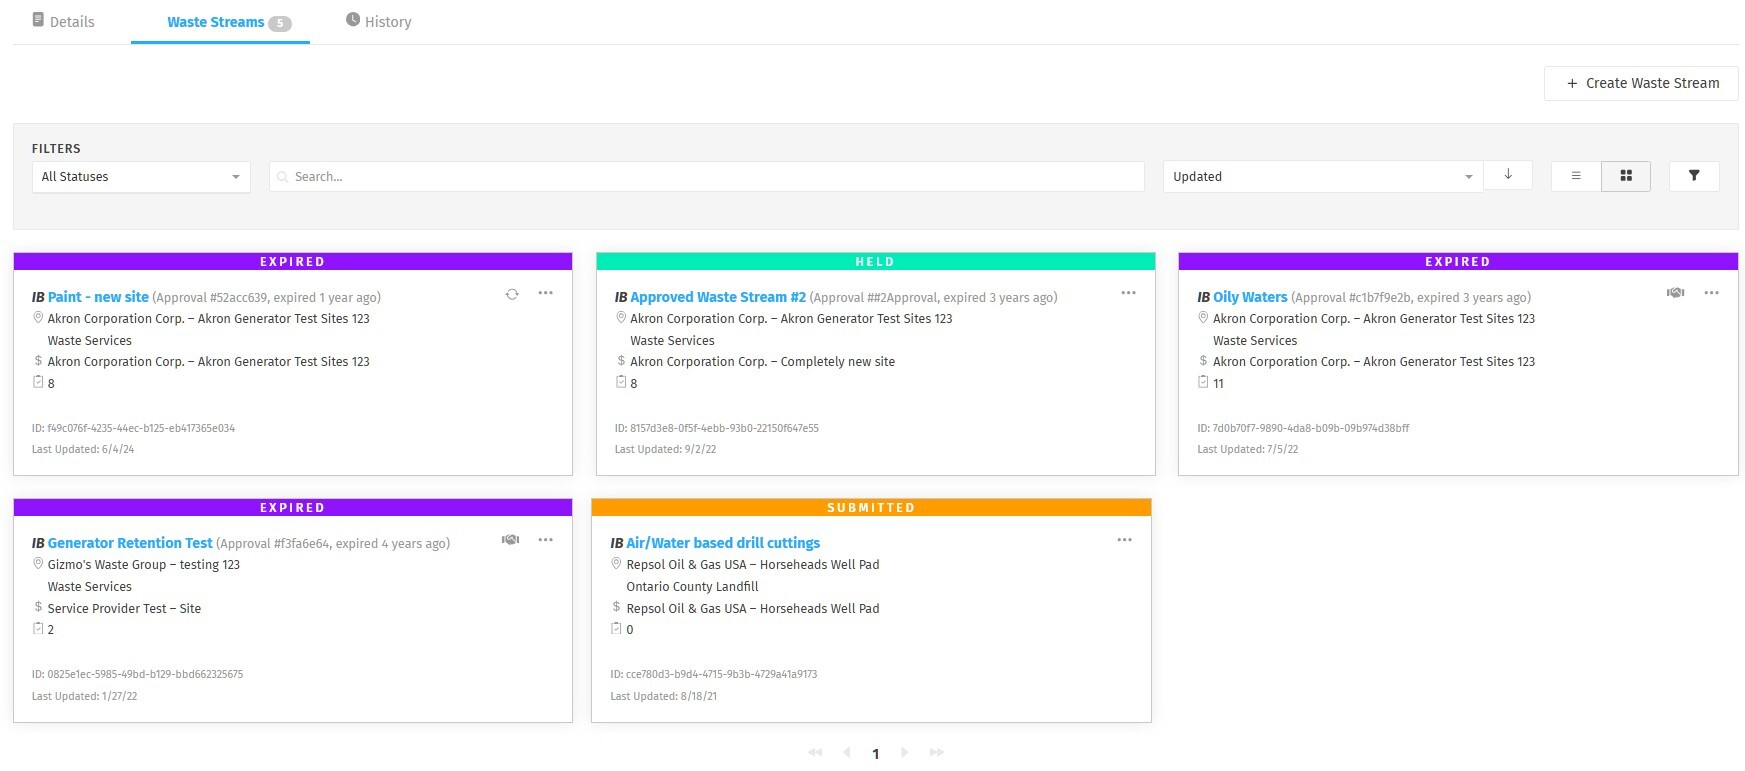Click the refresh icon on Paint card
1745x771 pixels.
coord(512,294)
